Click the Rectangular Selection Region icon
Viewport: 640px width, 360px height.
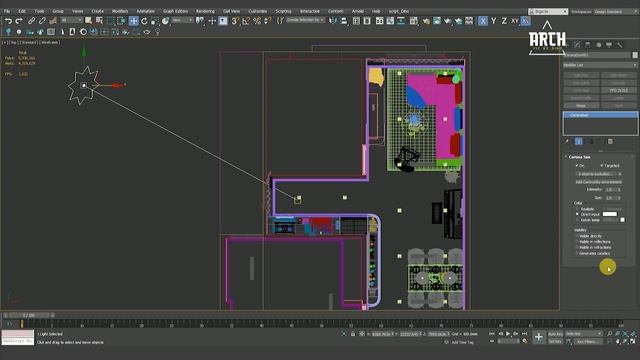pyautogui.click(x=111, y=21)
